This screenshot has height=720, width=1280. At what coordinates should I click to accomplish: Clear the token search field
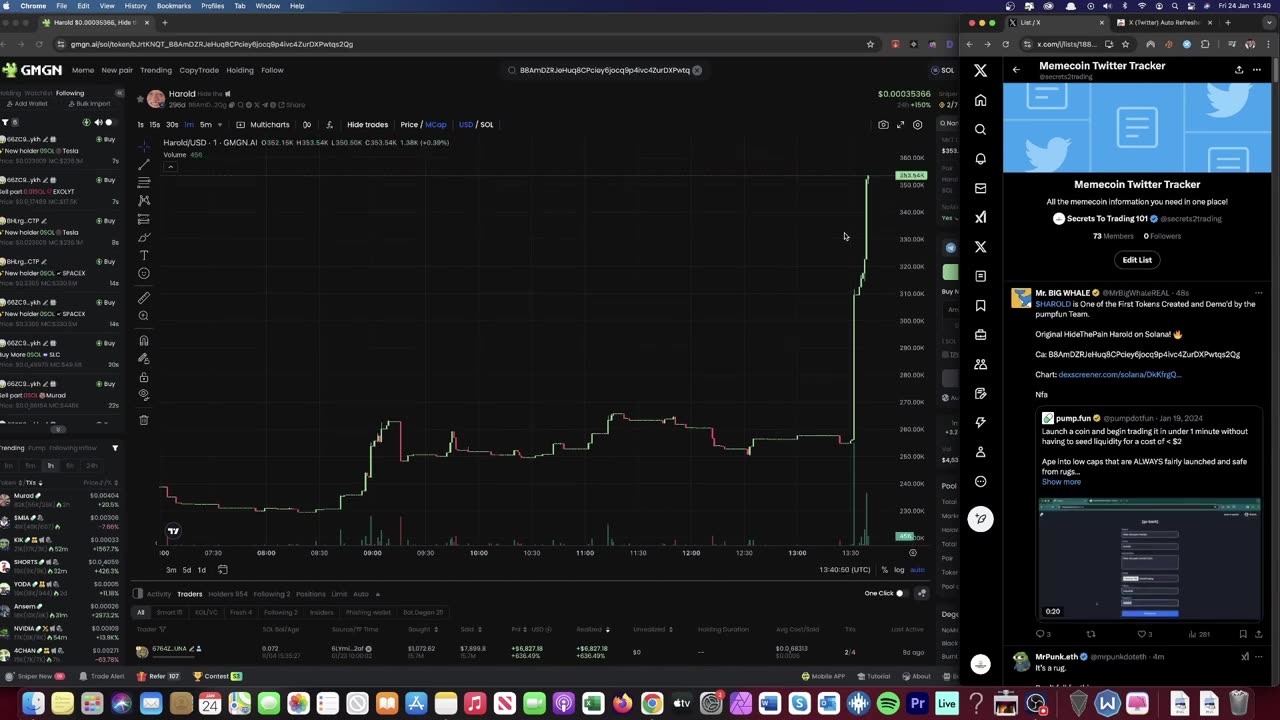coord(697,71)
